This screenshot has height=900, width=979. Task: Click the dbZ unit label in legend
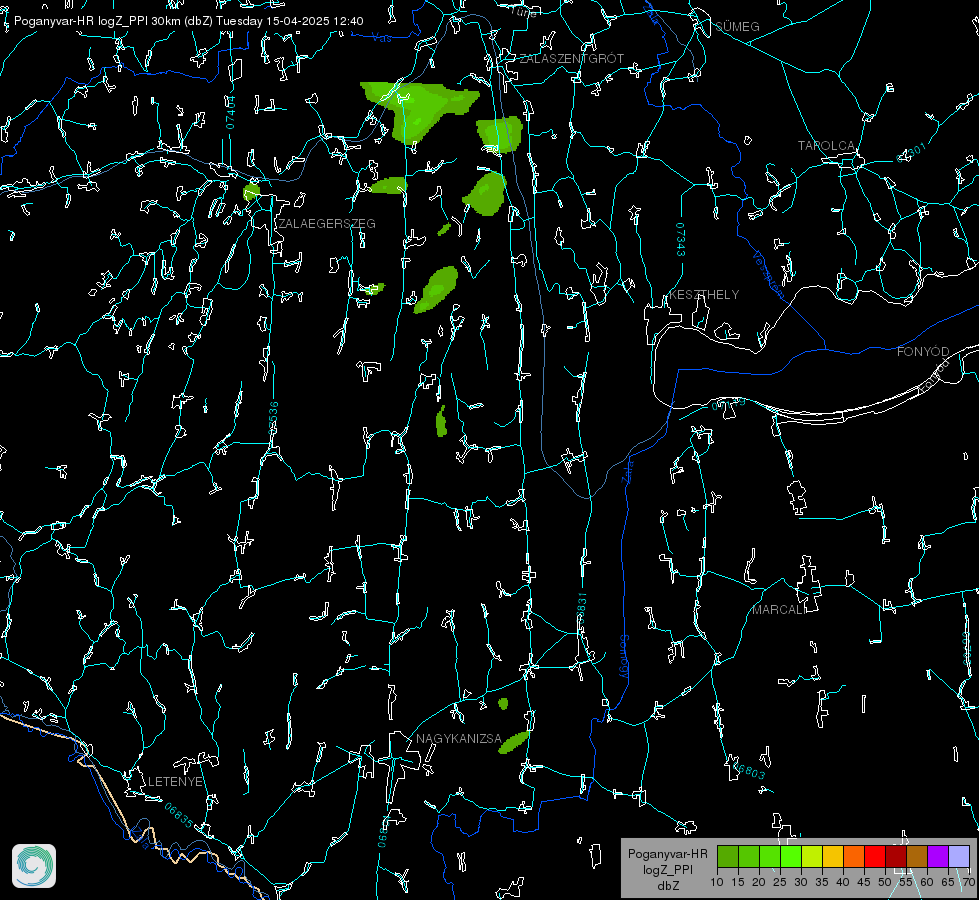668,886
